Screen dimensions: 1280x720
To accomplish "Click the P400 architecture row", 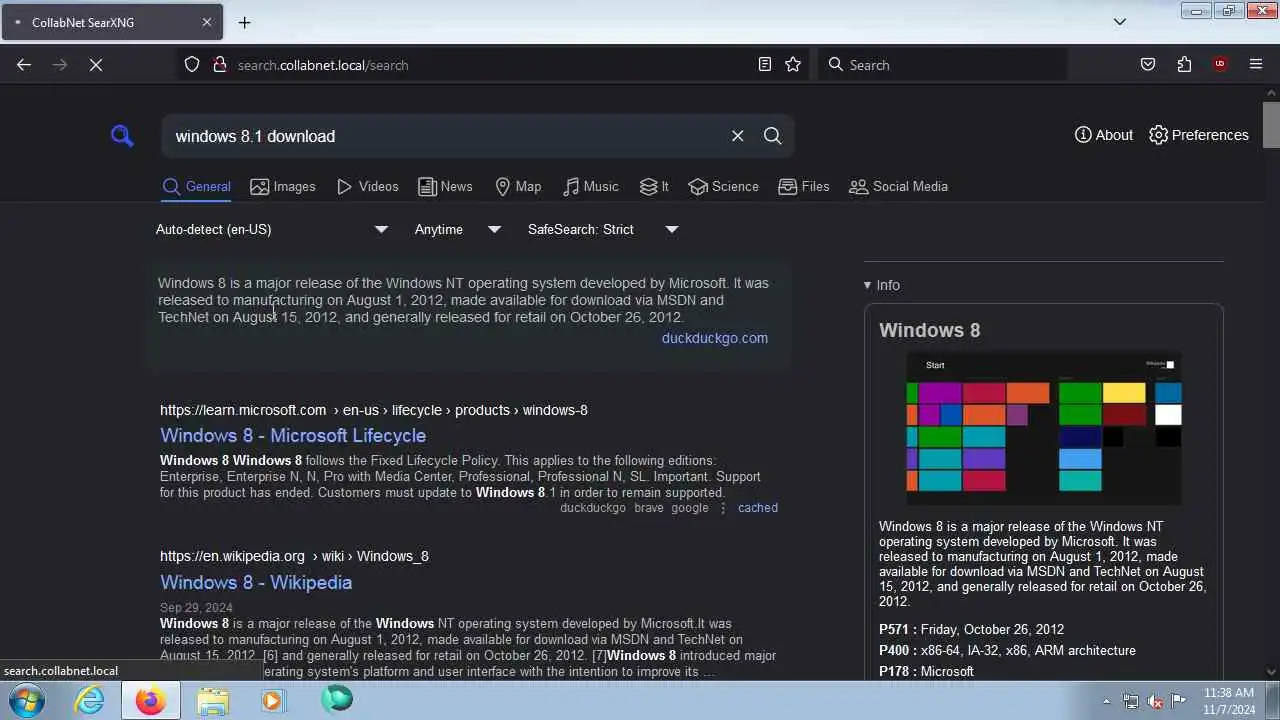I will (1007, 651).
